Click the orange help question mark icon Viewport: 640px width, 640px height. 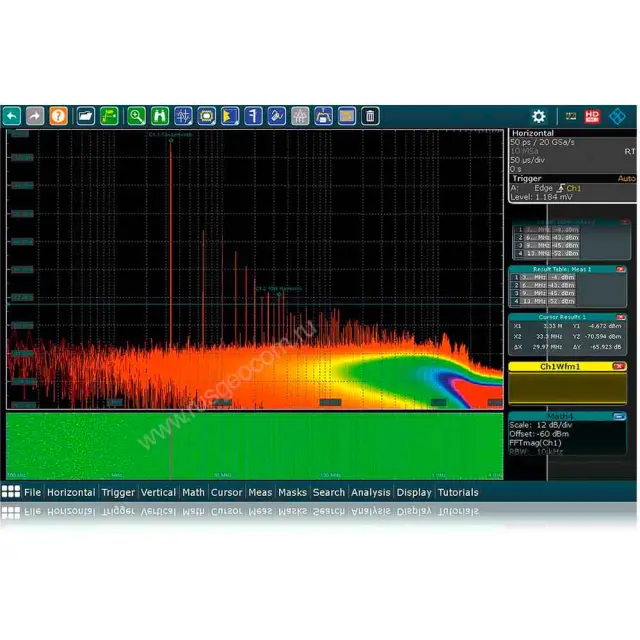click(x=59, y=116)
